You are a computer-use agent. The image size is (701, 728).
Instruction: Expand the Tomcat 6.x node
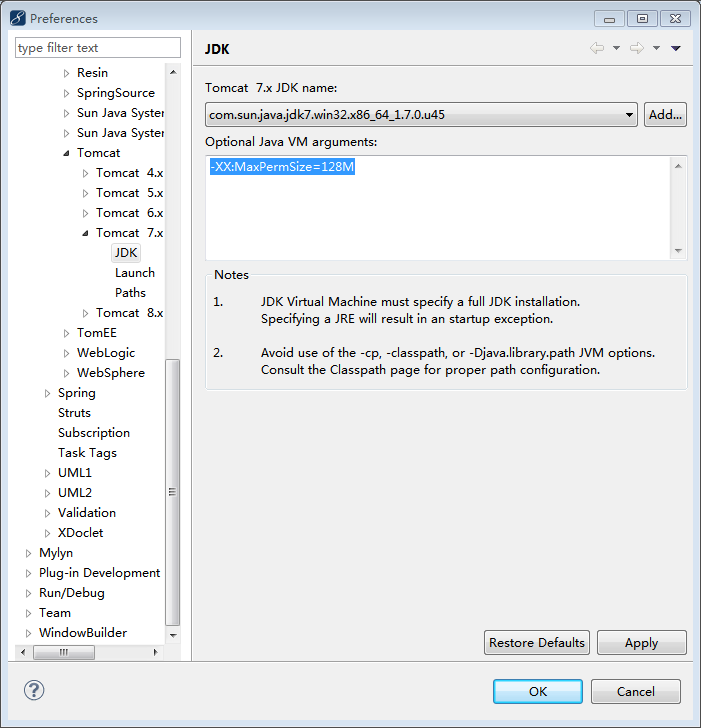[x=85, y=213]
